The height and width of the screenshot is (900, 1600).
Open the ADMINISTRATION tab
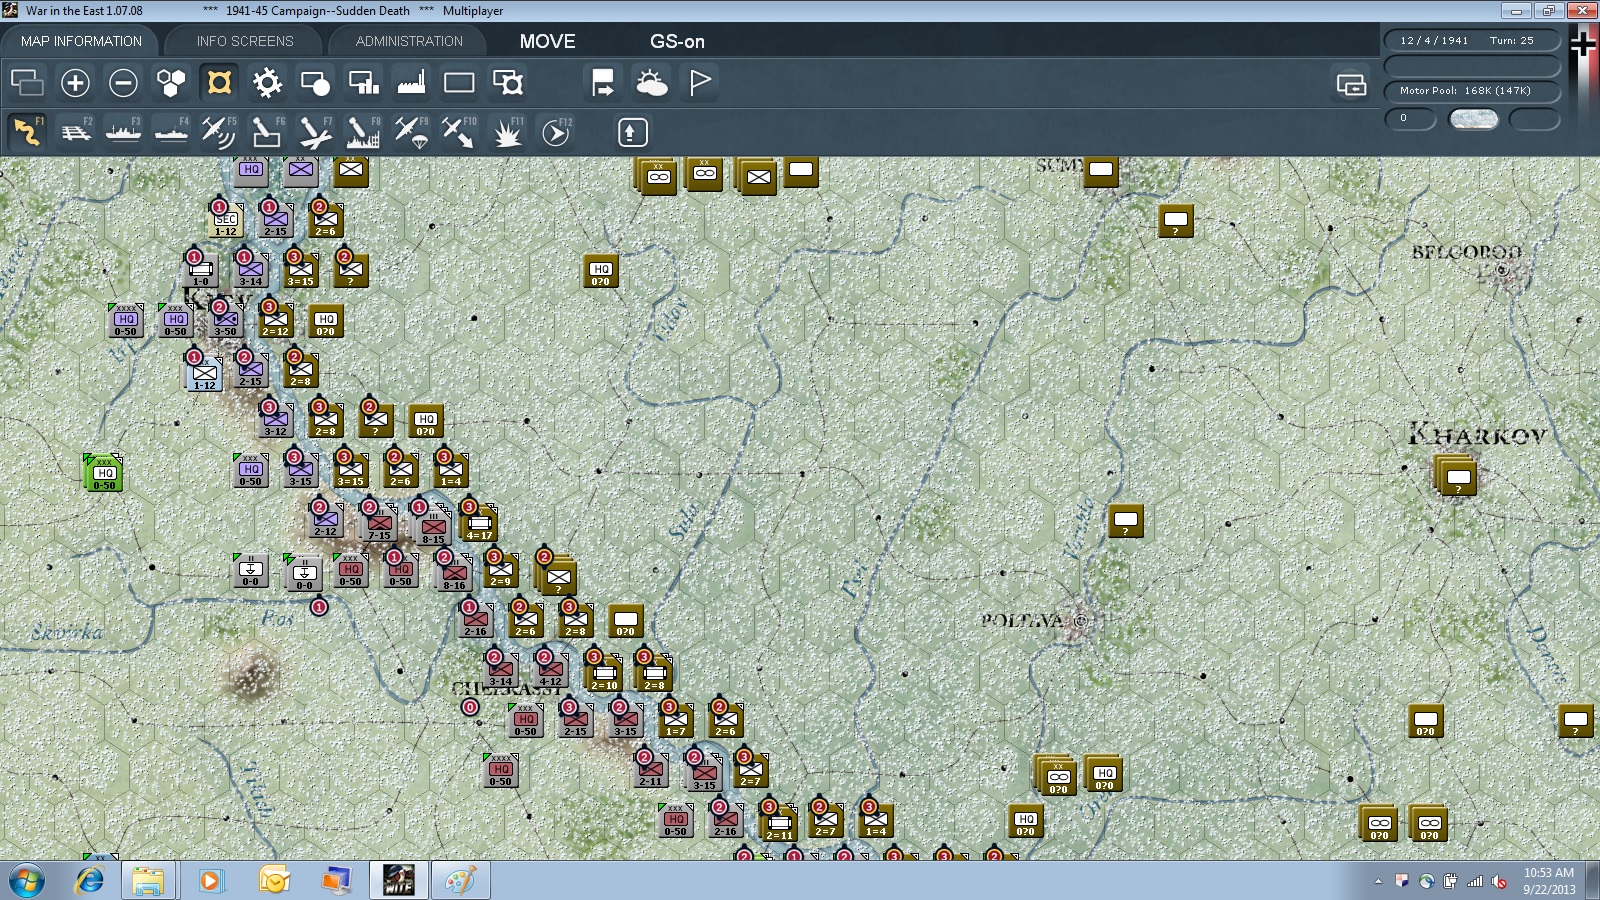coord(409,41)
